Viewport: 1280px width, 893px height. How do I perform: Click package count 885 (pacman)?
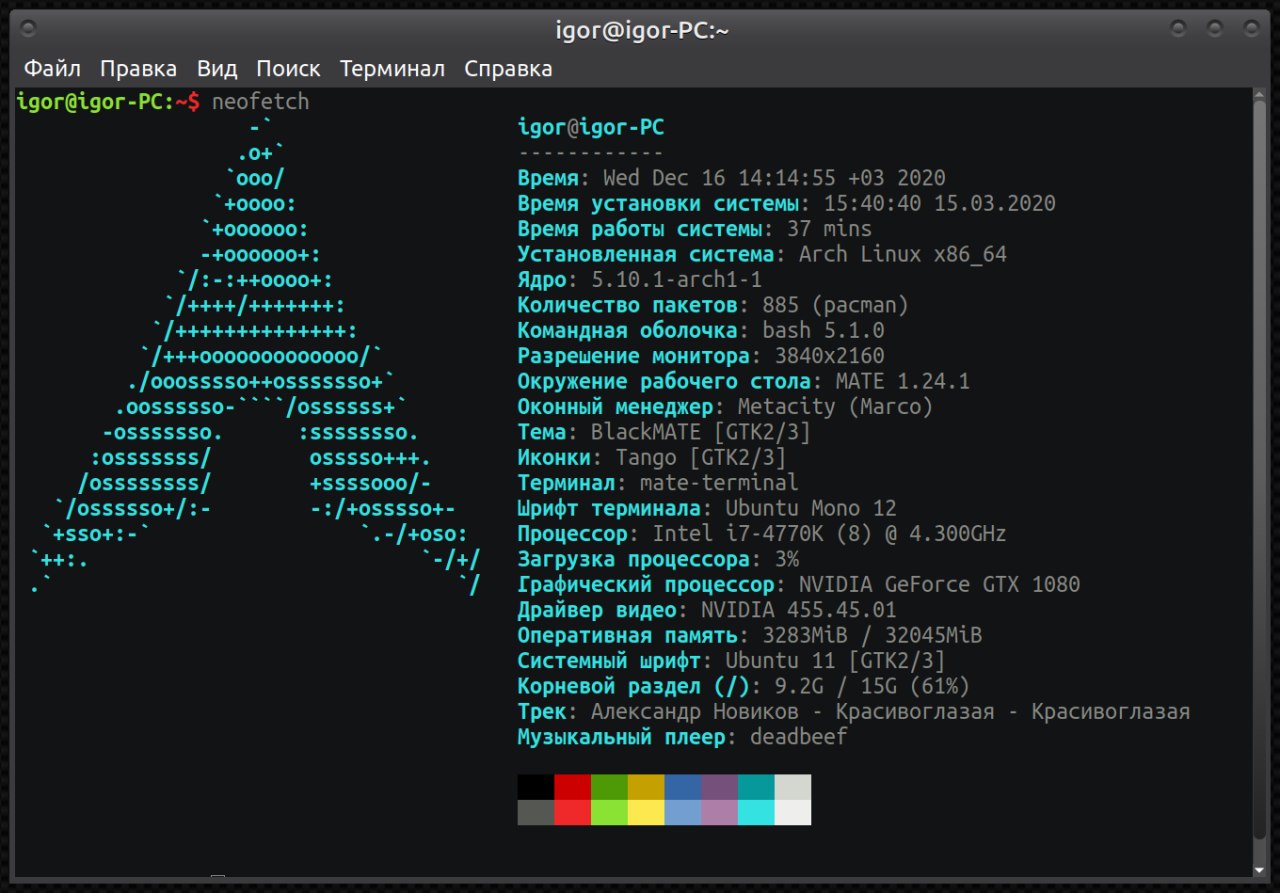[x=835, y=305]
